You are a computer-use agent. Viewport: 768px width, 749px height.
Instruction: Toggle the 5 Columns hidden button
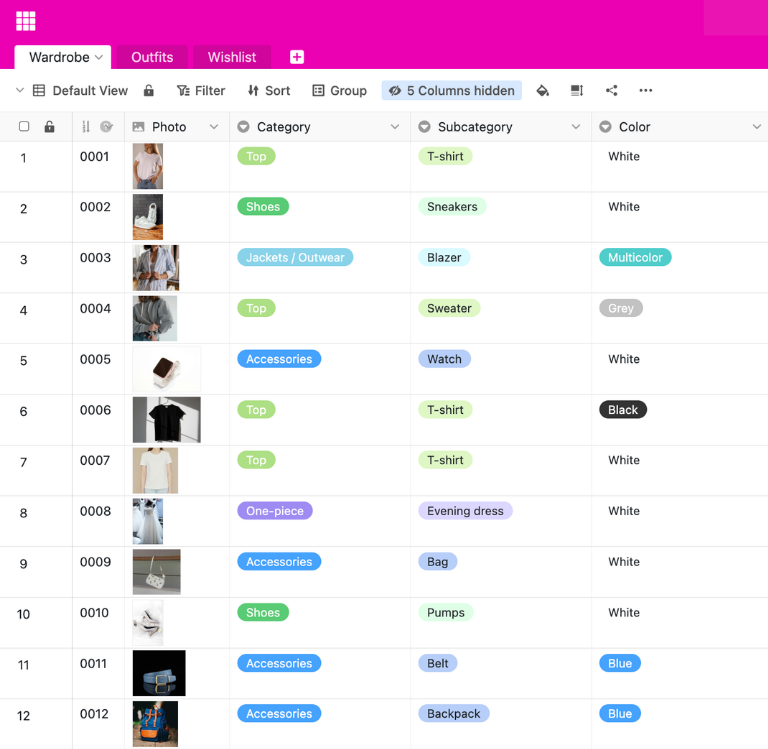tap(452, 91)
